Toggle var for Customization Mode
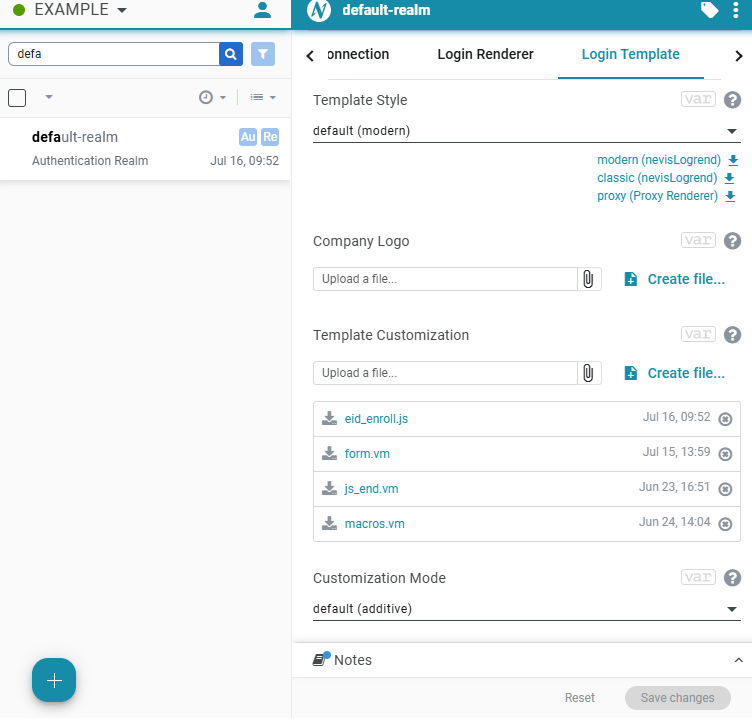Screen dimensions: 752x721 697,578
